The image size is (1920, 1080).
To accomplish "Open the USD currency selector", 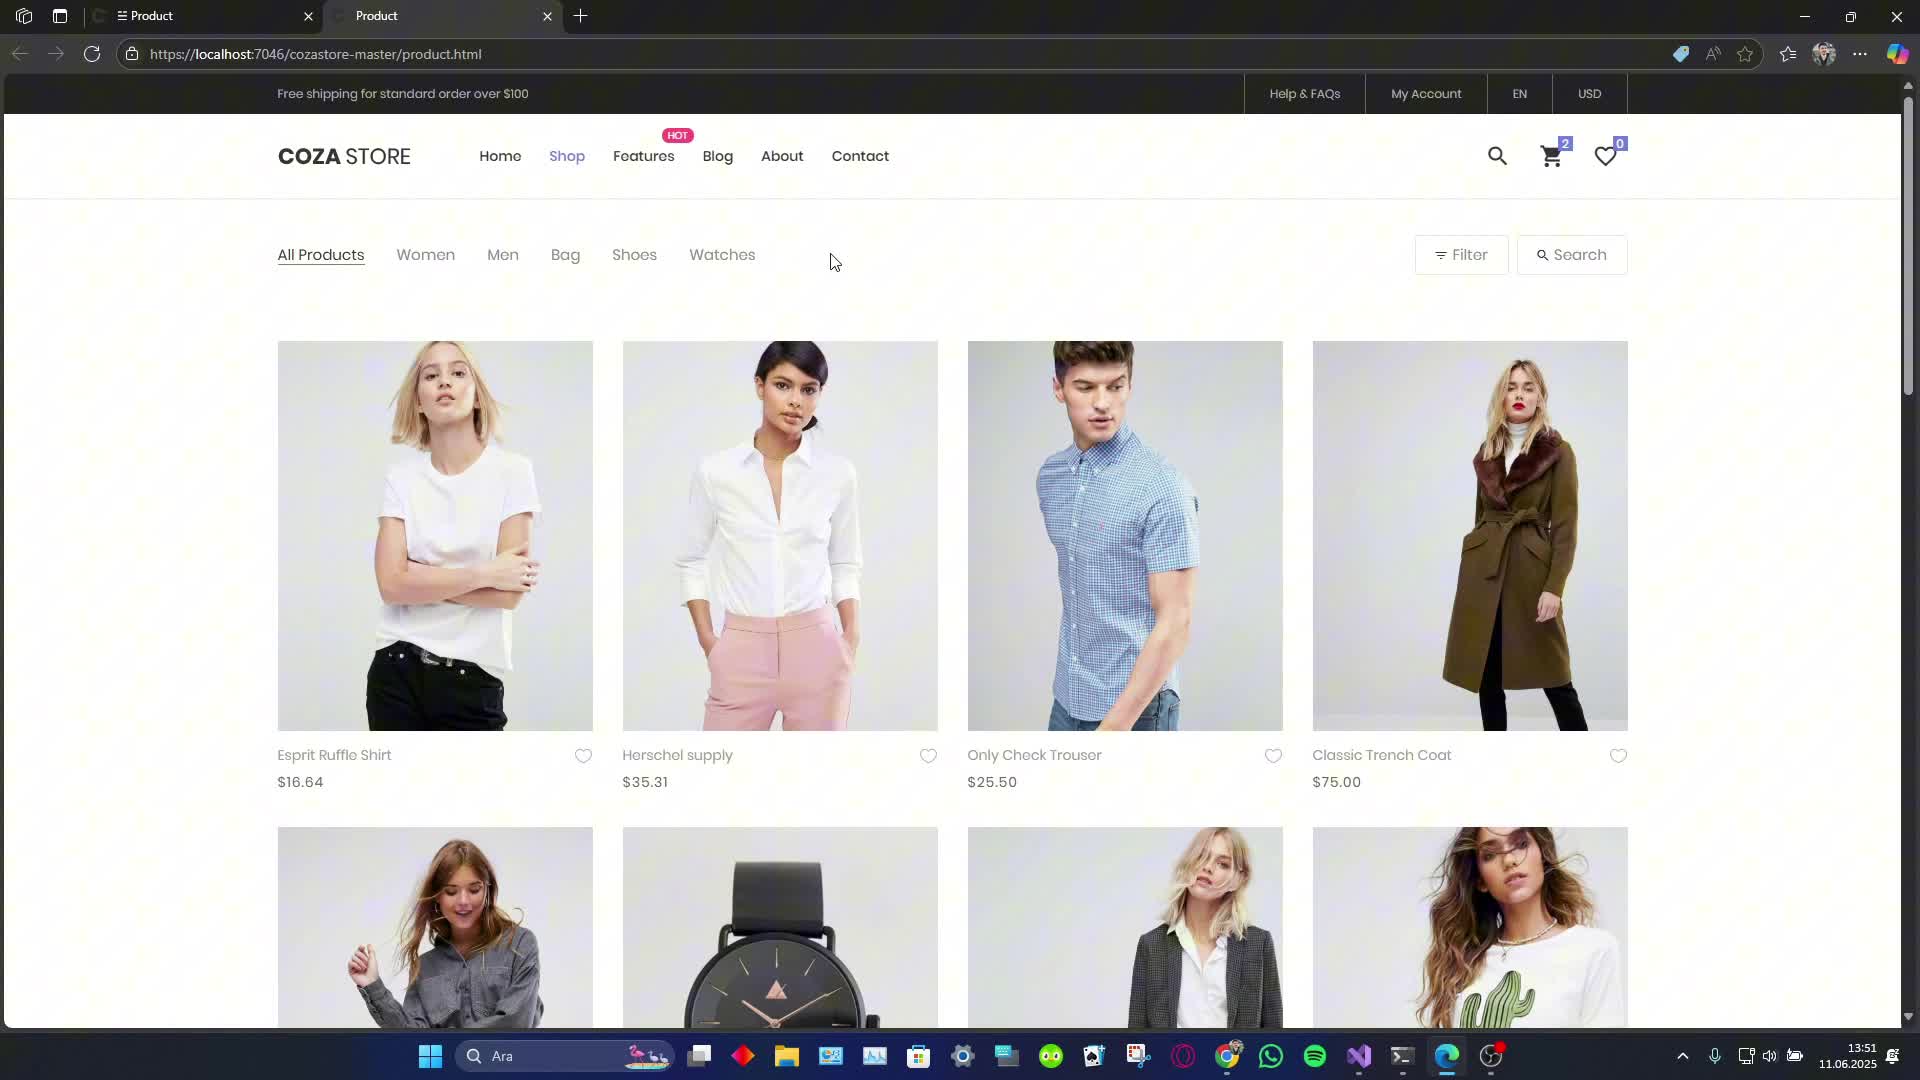I will pyautogui.click(x=1589, y=94).
